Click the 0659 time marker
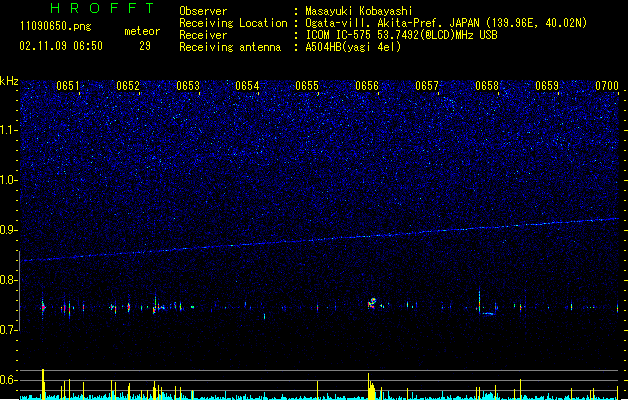The image size is (629, 400). click(x=547, y=86)
